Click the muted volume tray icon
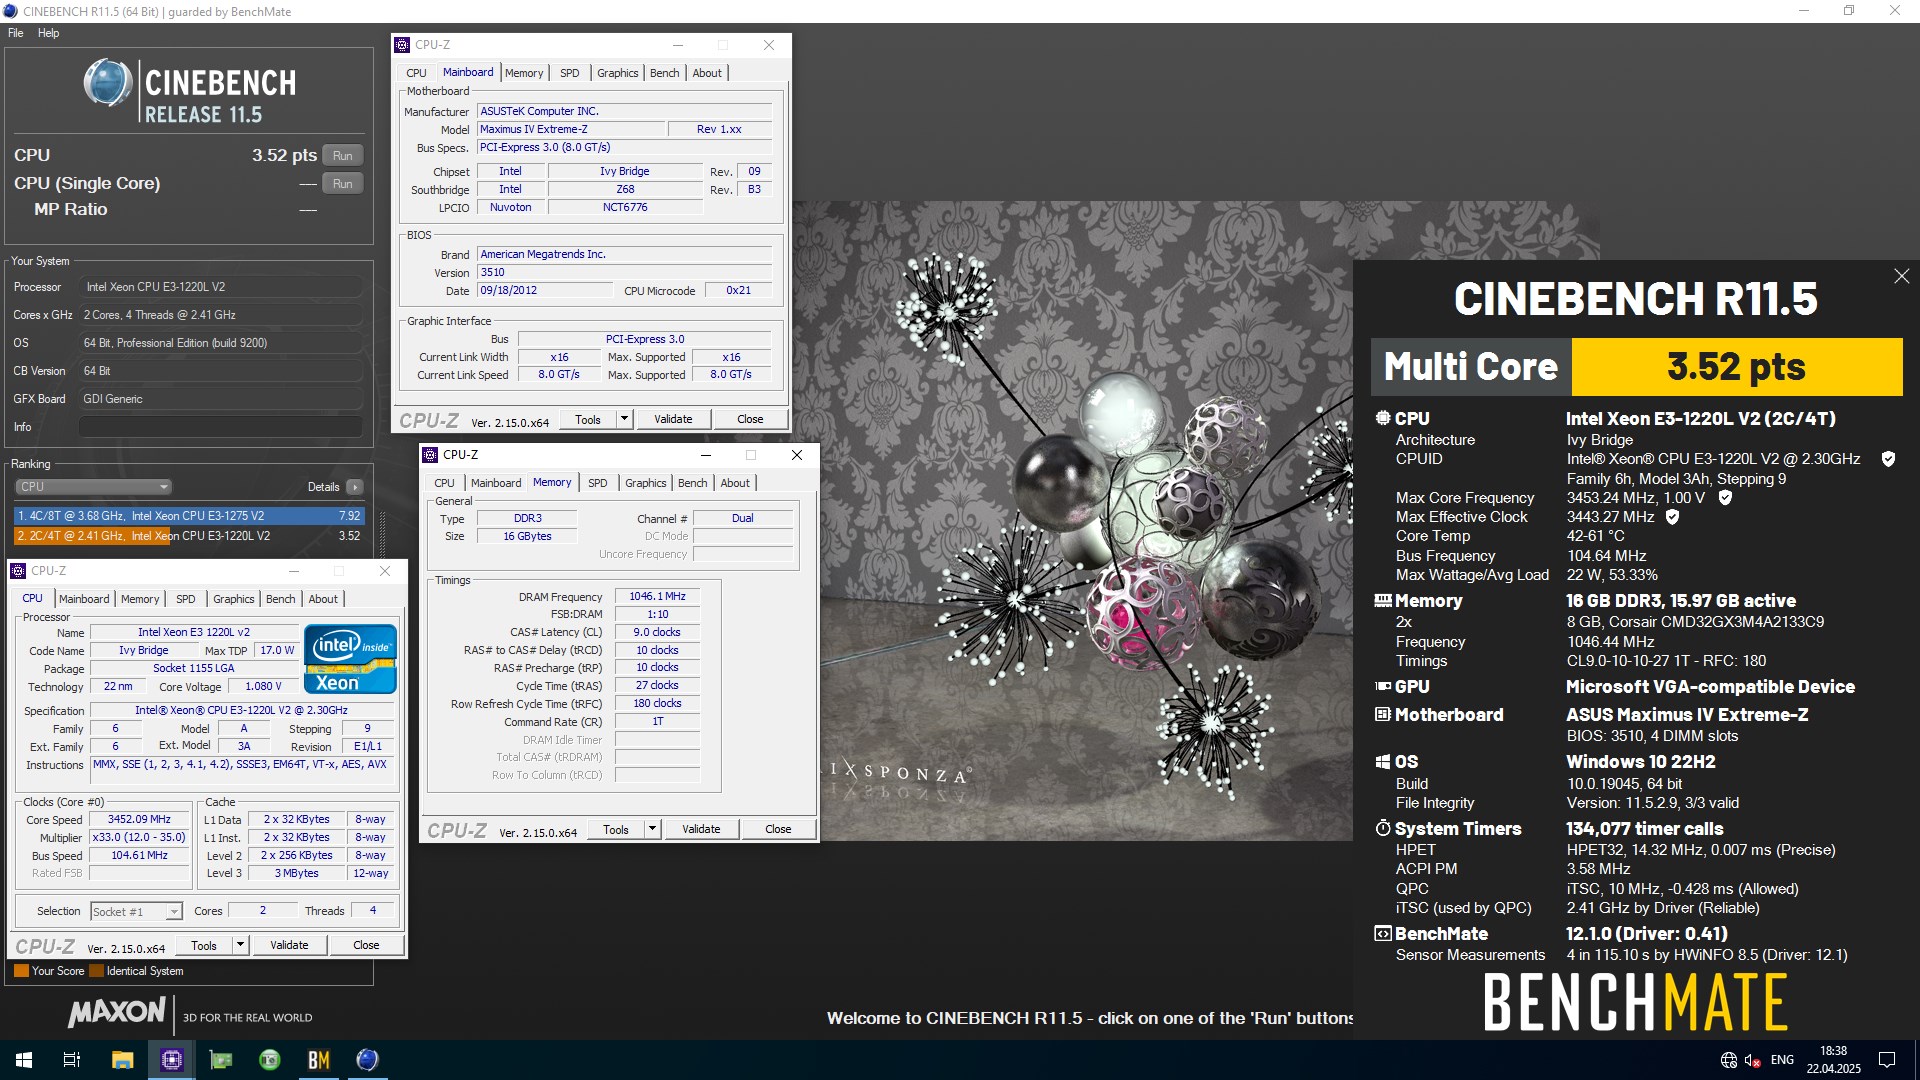The width and height of the screenshot is (1920, 1080). click(1752, 1060)
